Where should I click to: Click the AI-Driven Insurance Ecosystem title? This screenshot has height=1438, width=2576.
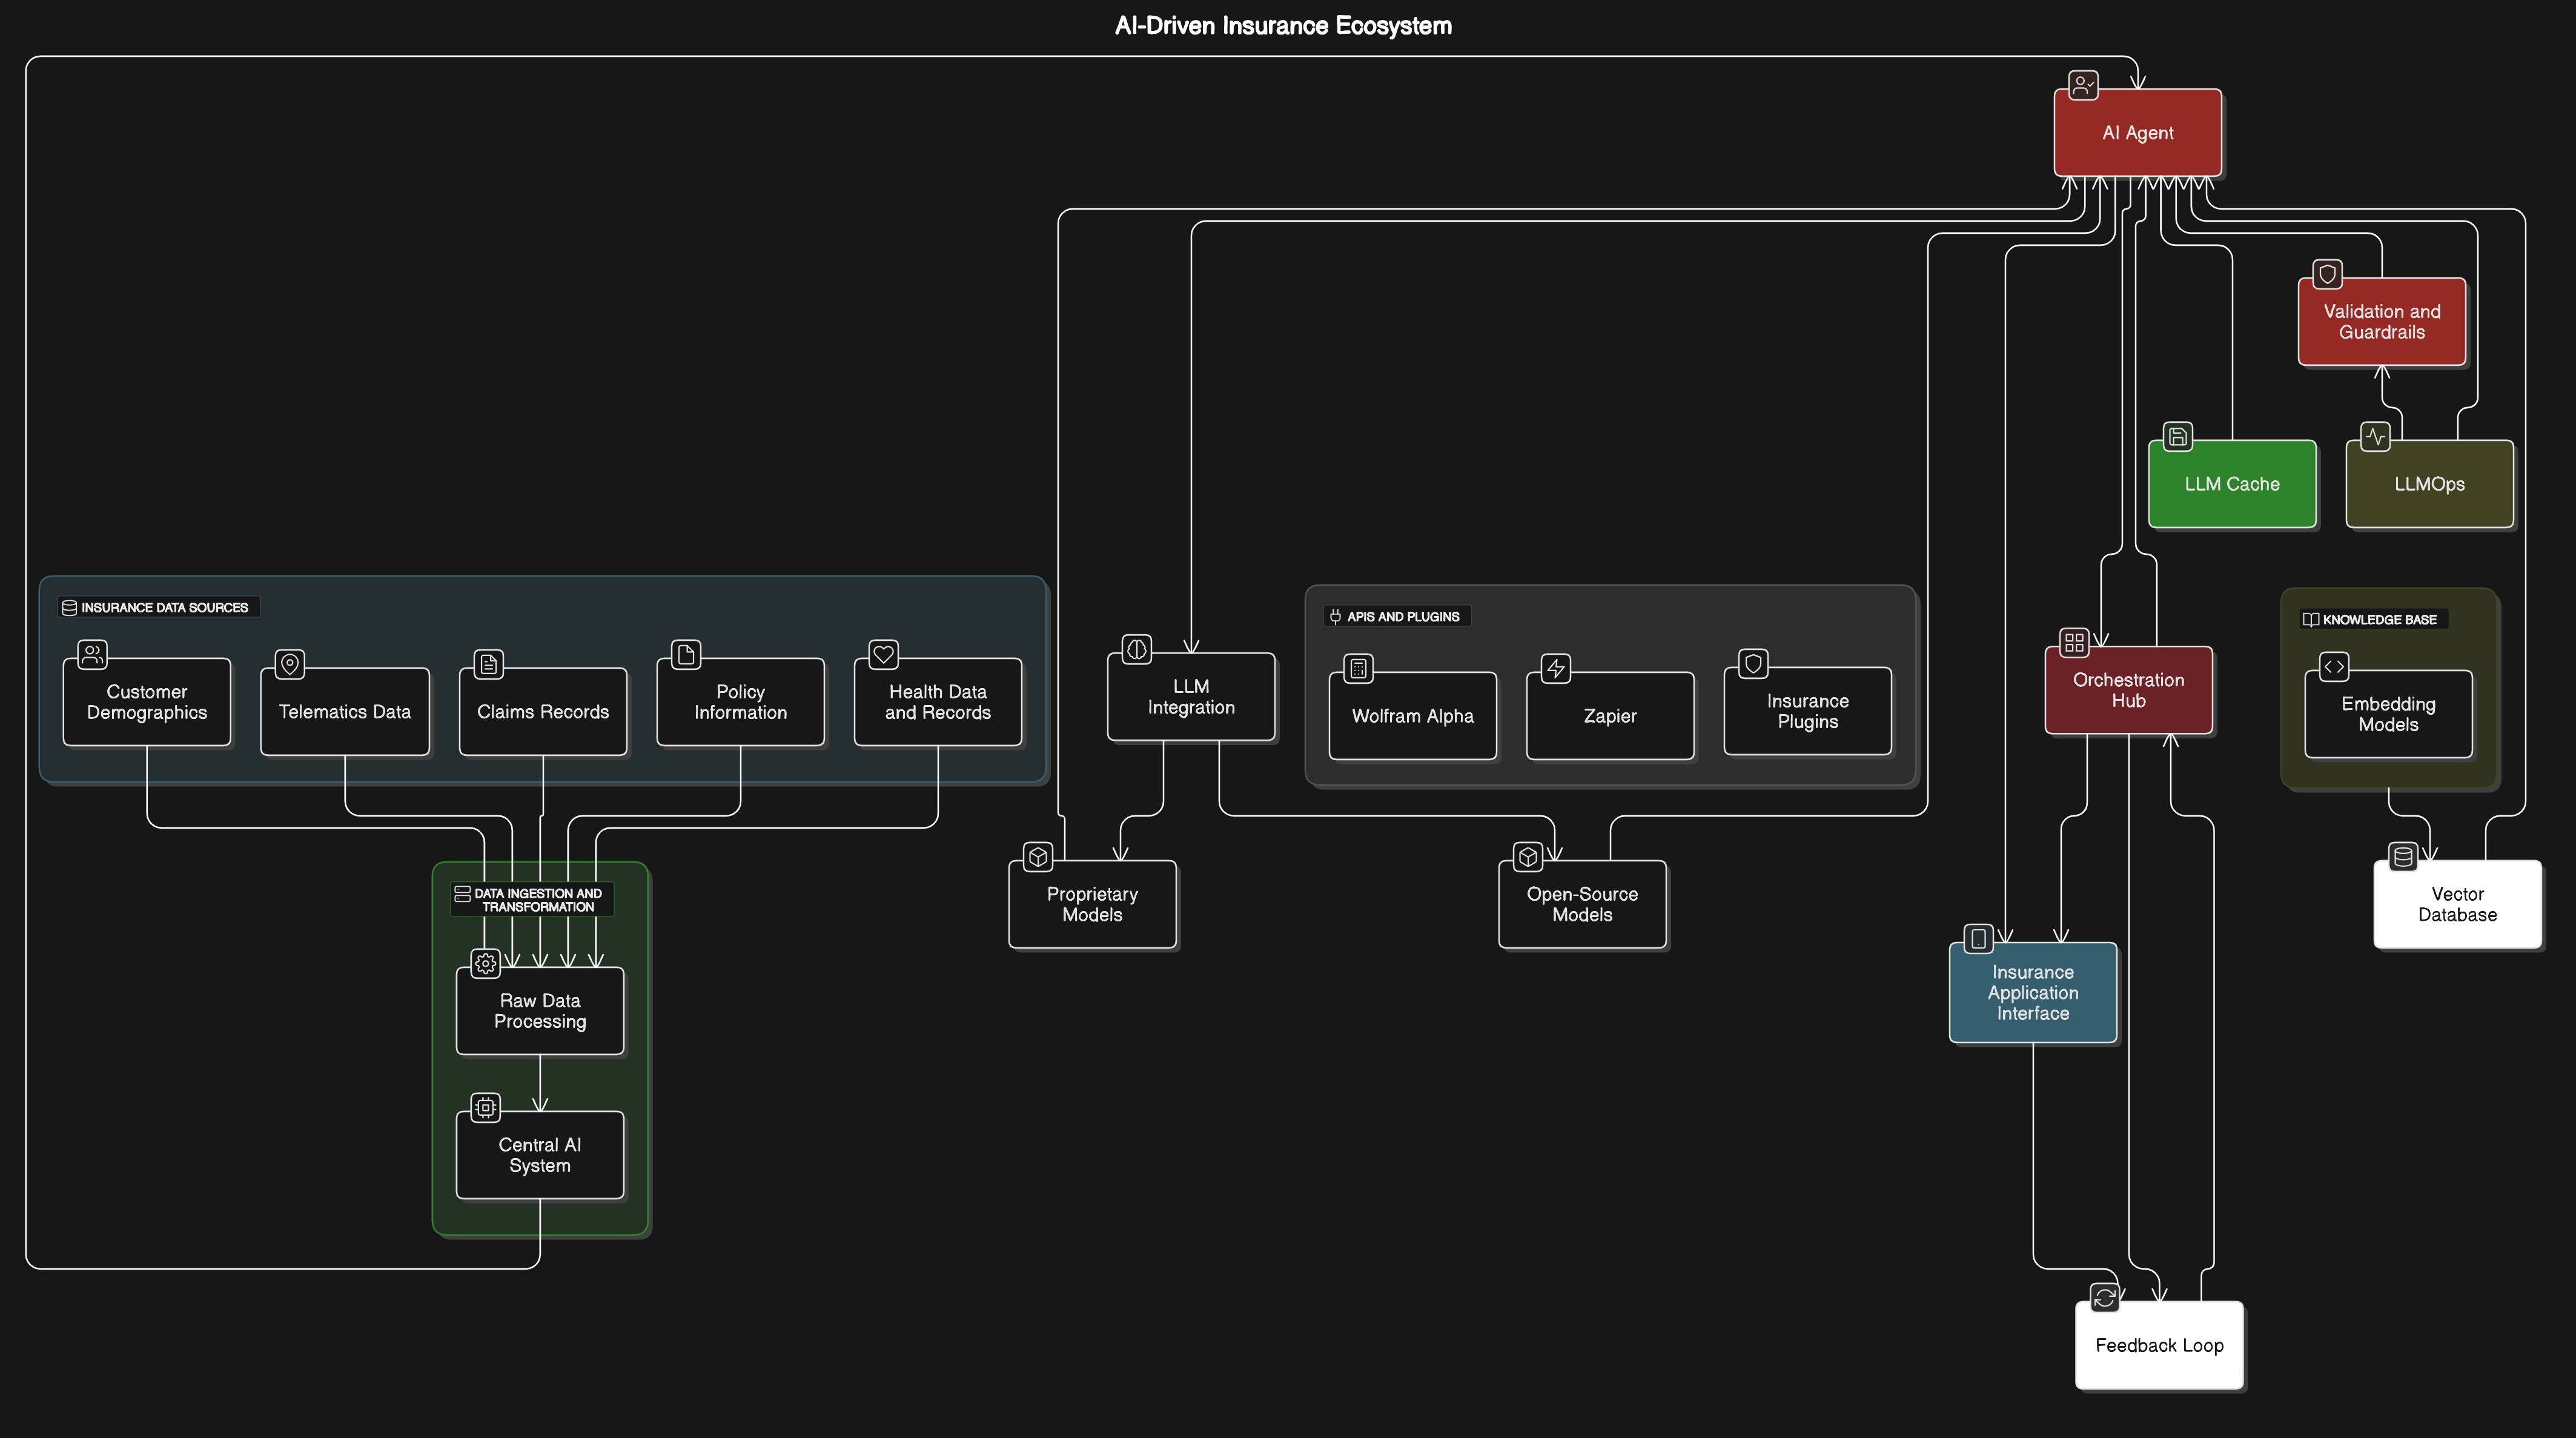click(1283, 26)
